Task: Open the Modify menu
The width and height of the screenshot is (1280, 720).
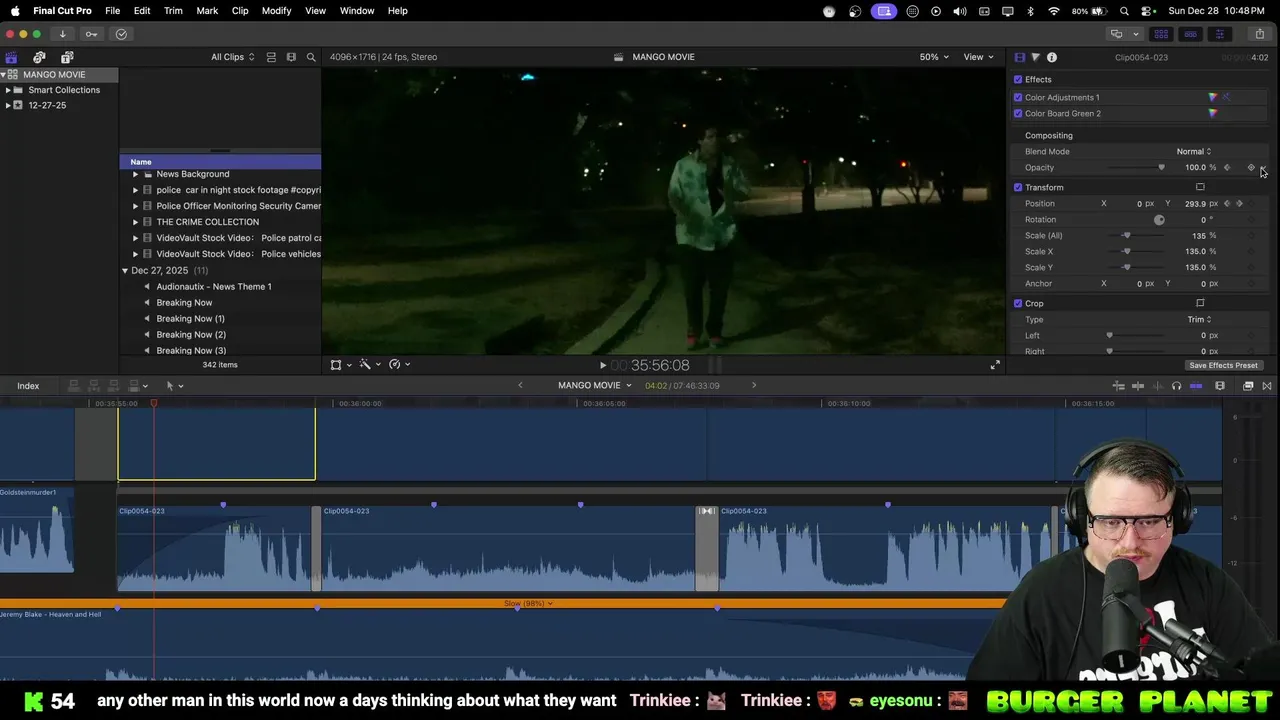Action: tap(276, 10)
